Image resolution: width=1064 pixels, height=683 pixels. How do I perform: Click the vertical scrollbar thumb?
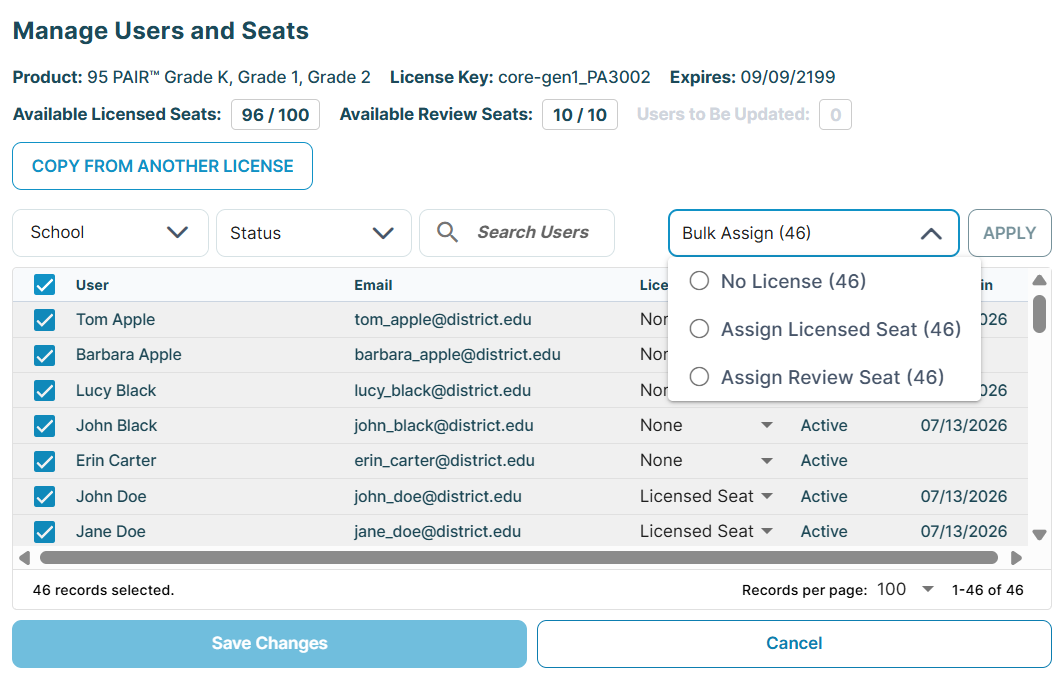[x=1039, y=314]
